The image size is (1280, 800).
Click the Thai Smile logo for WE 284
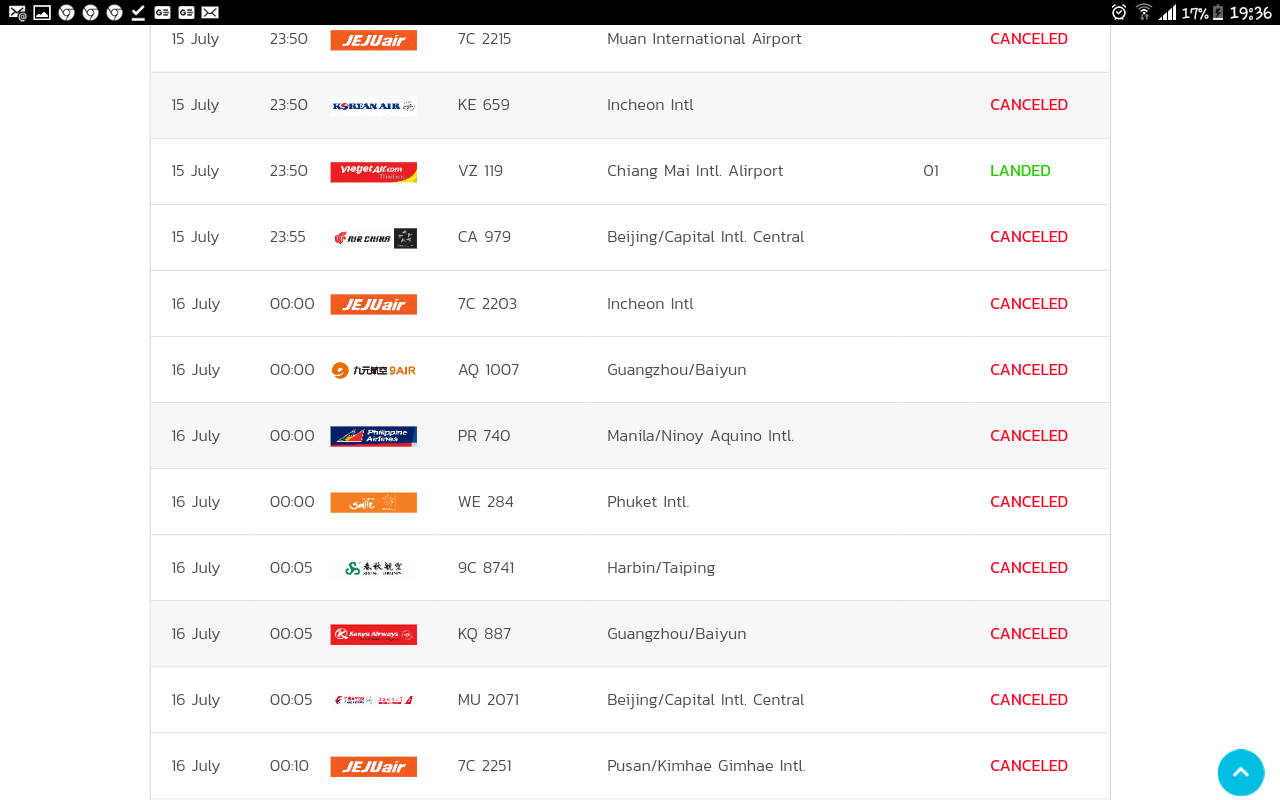tap(373, 502)
